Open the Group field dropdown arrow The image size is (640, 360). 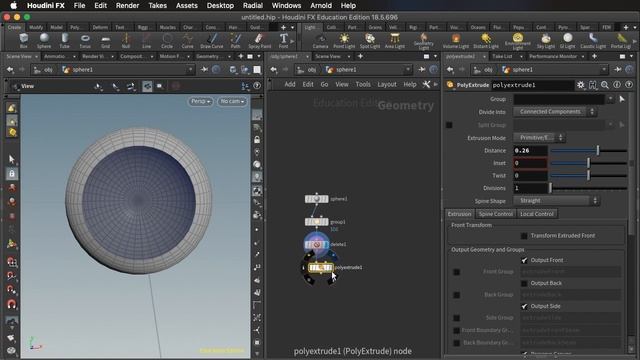click(x=611, y=99)
